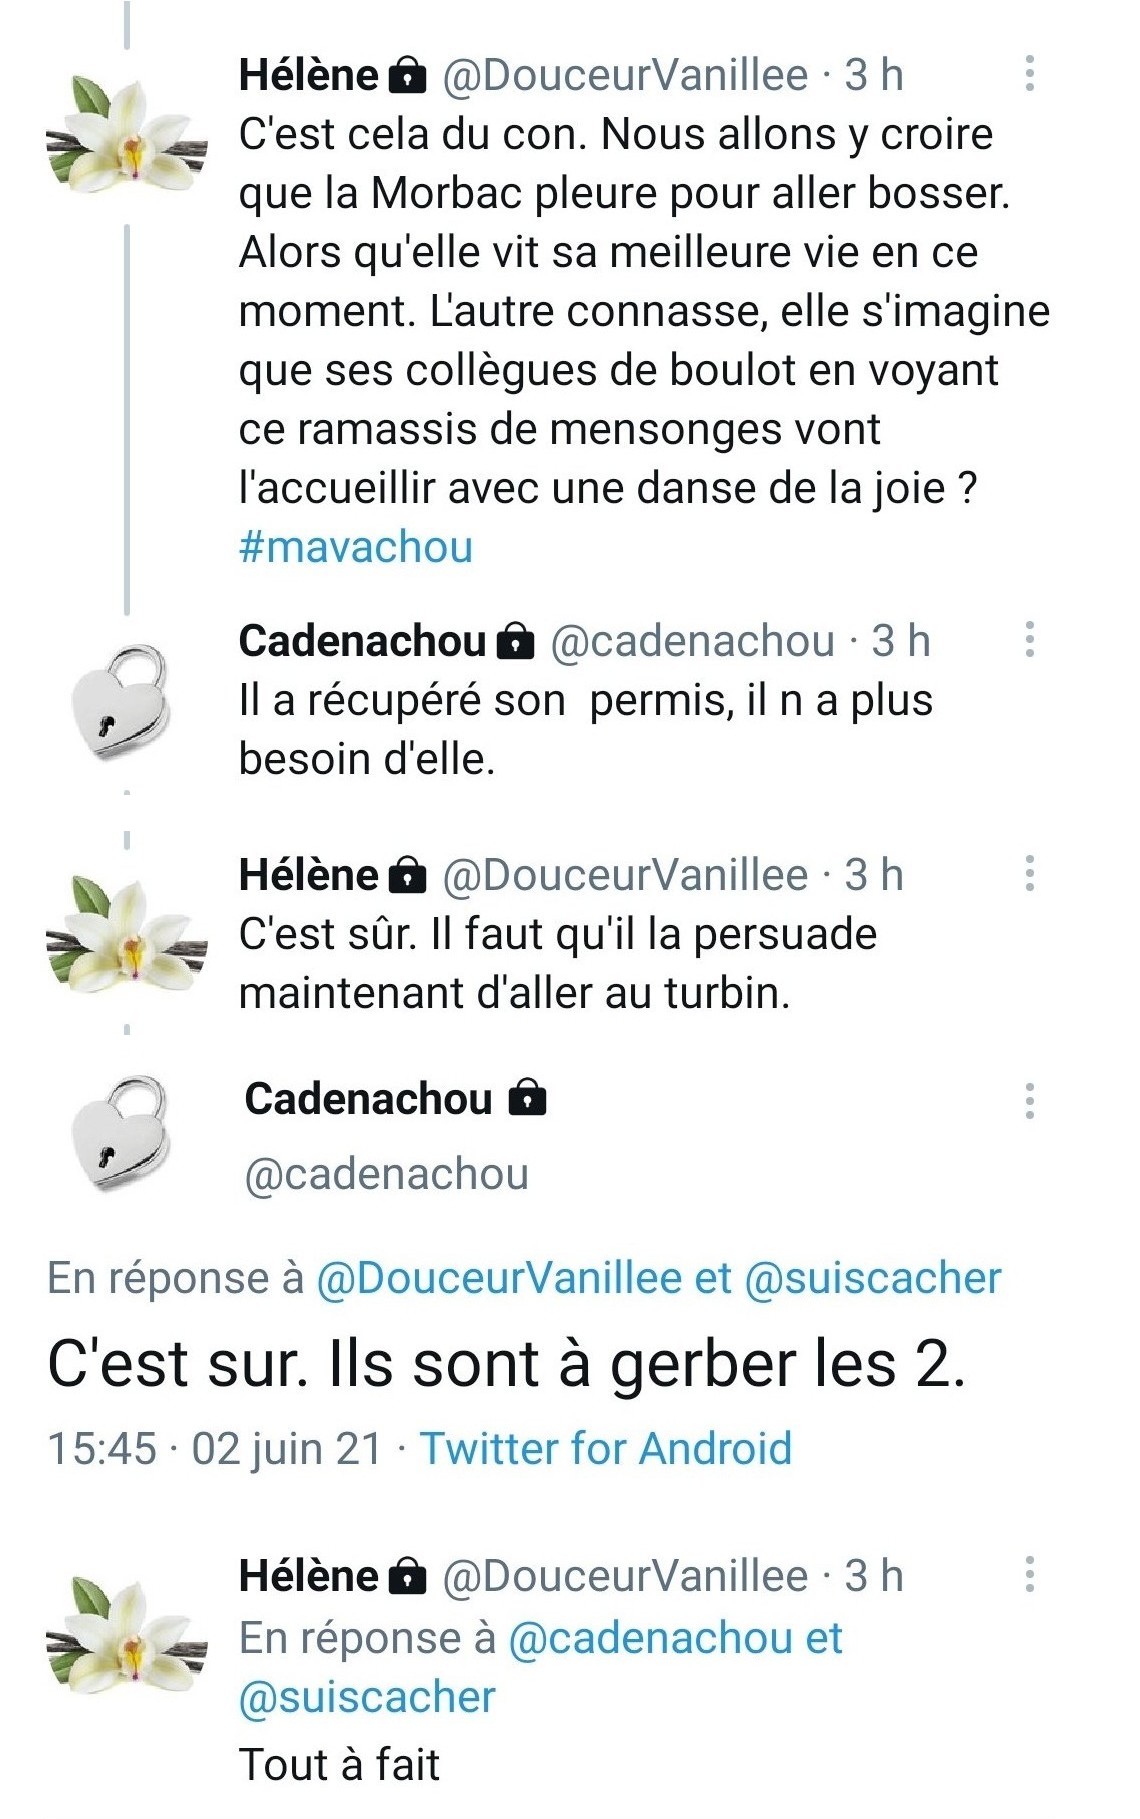
Task: Tap the @cadenachou handle under the main tweet's name
Action: [386, 1174]
